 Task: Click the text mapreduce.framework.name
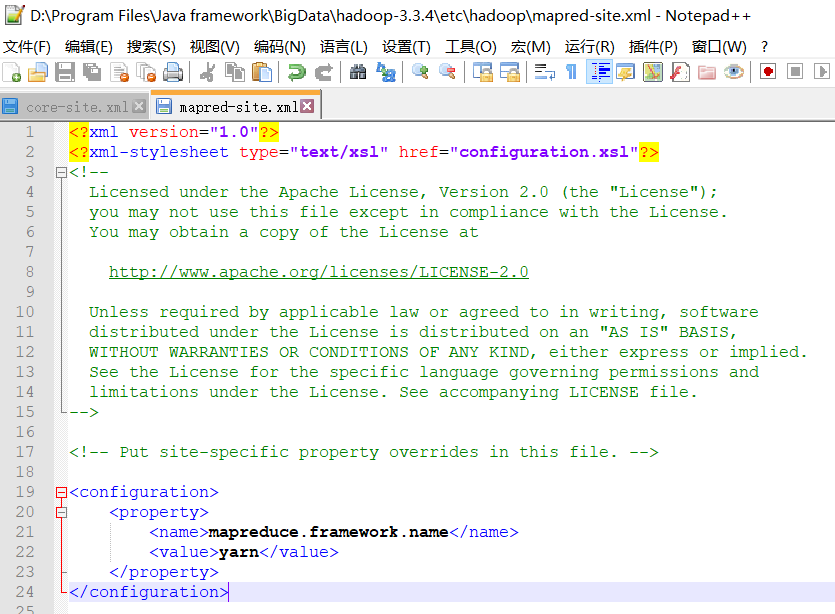coord(329,532)
